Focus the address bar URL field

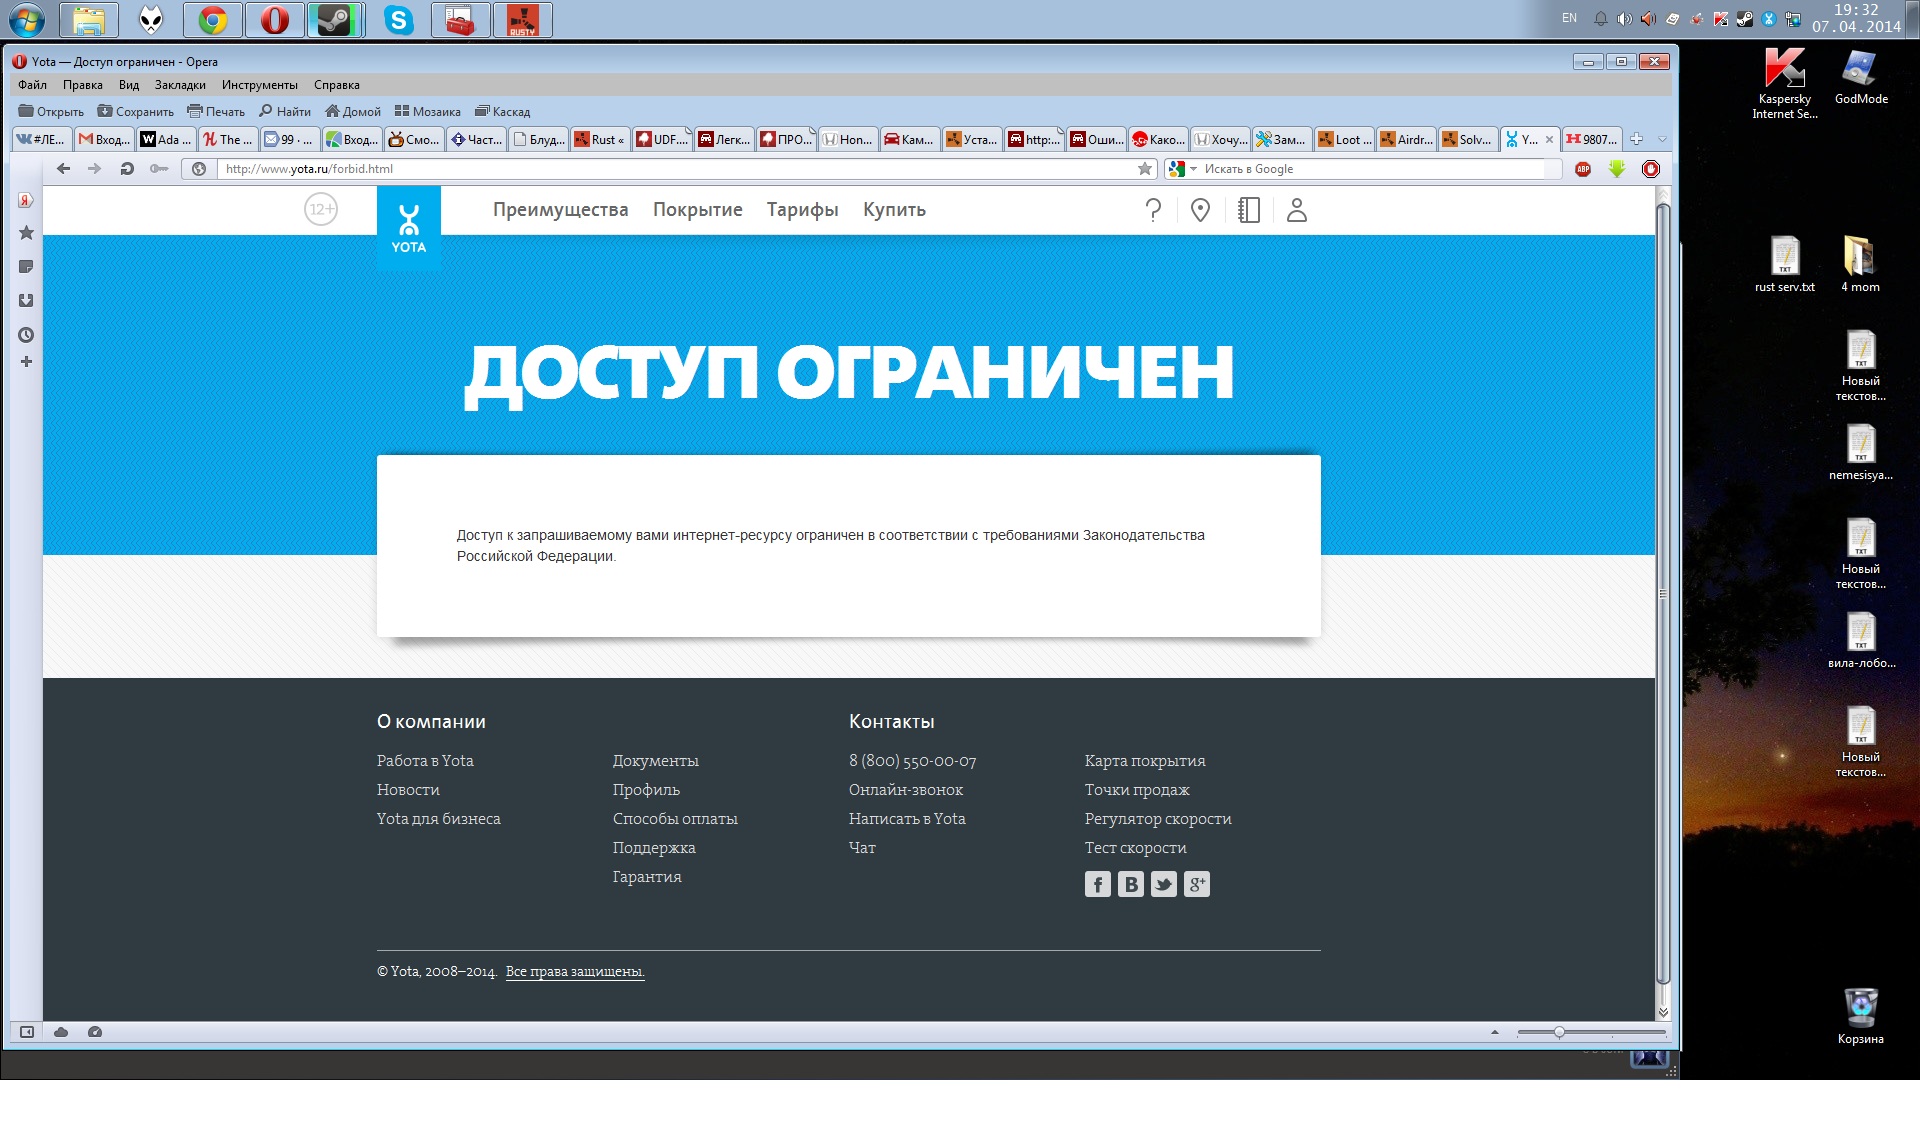point(675,169)
